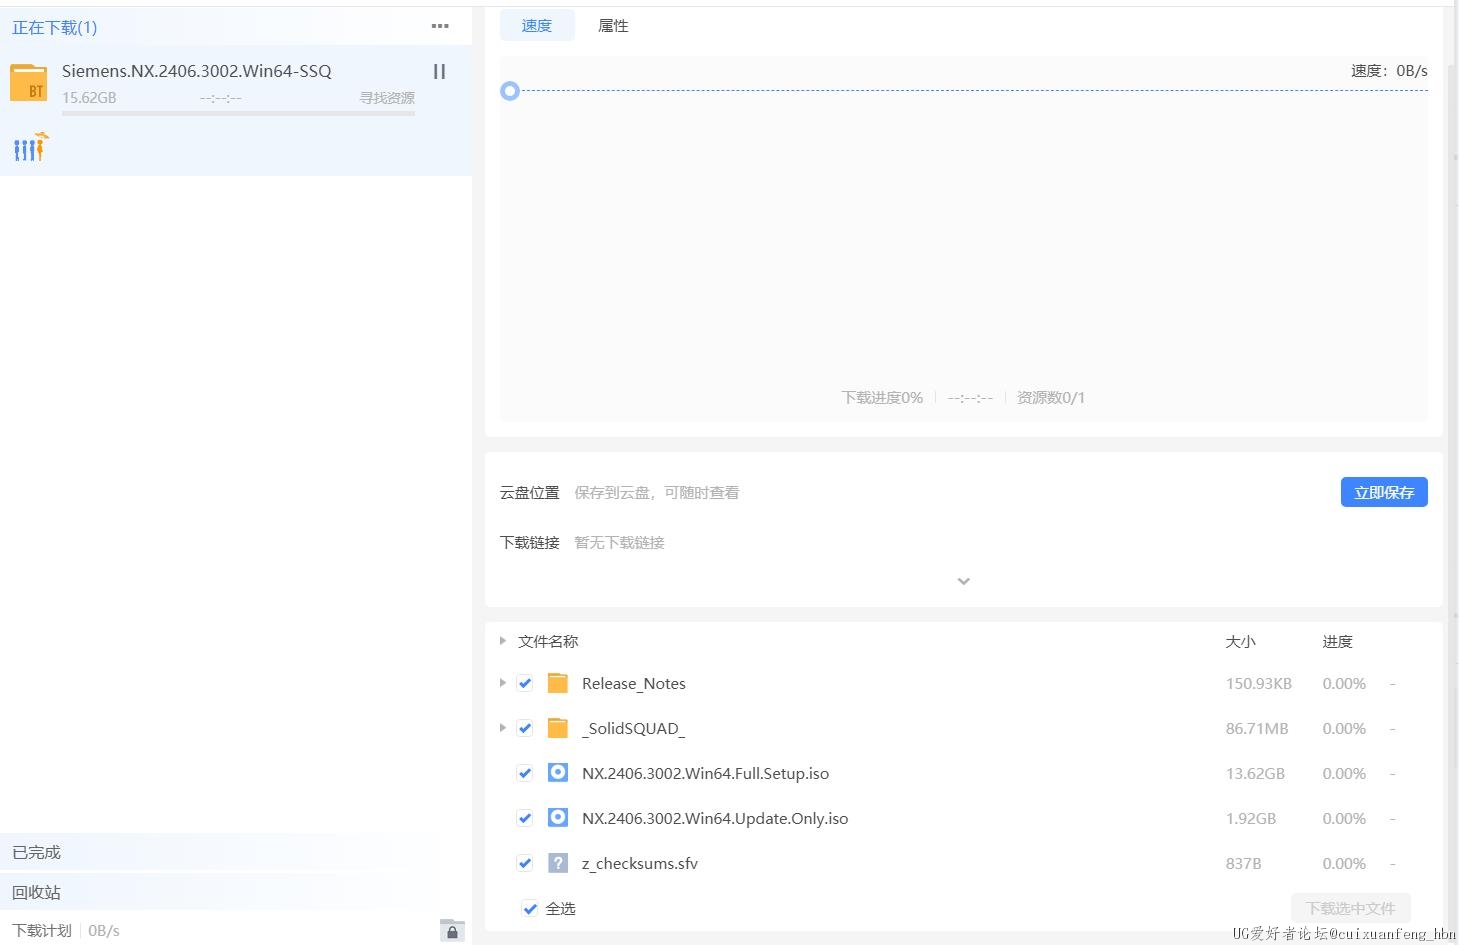The width and height of the screenshot is (1459, 945).
Task: Expand the _SolidSQUAD_ folder tree
Action: 502,728
